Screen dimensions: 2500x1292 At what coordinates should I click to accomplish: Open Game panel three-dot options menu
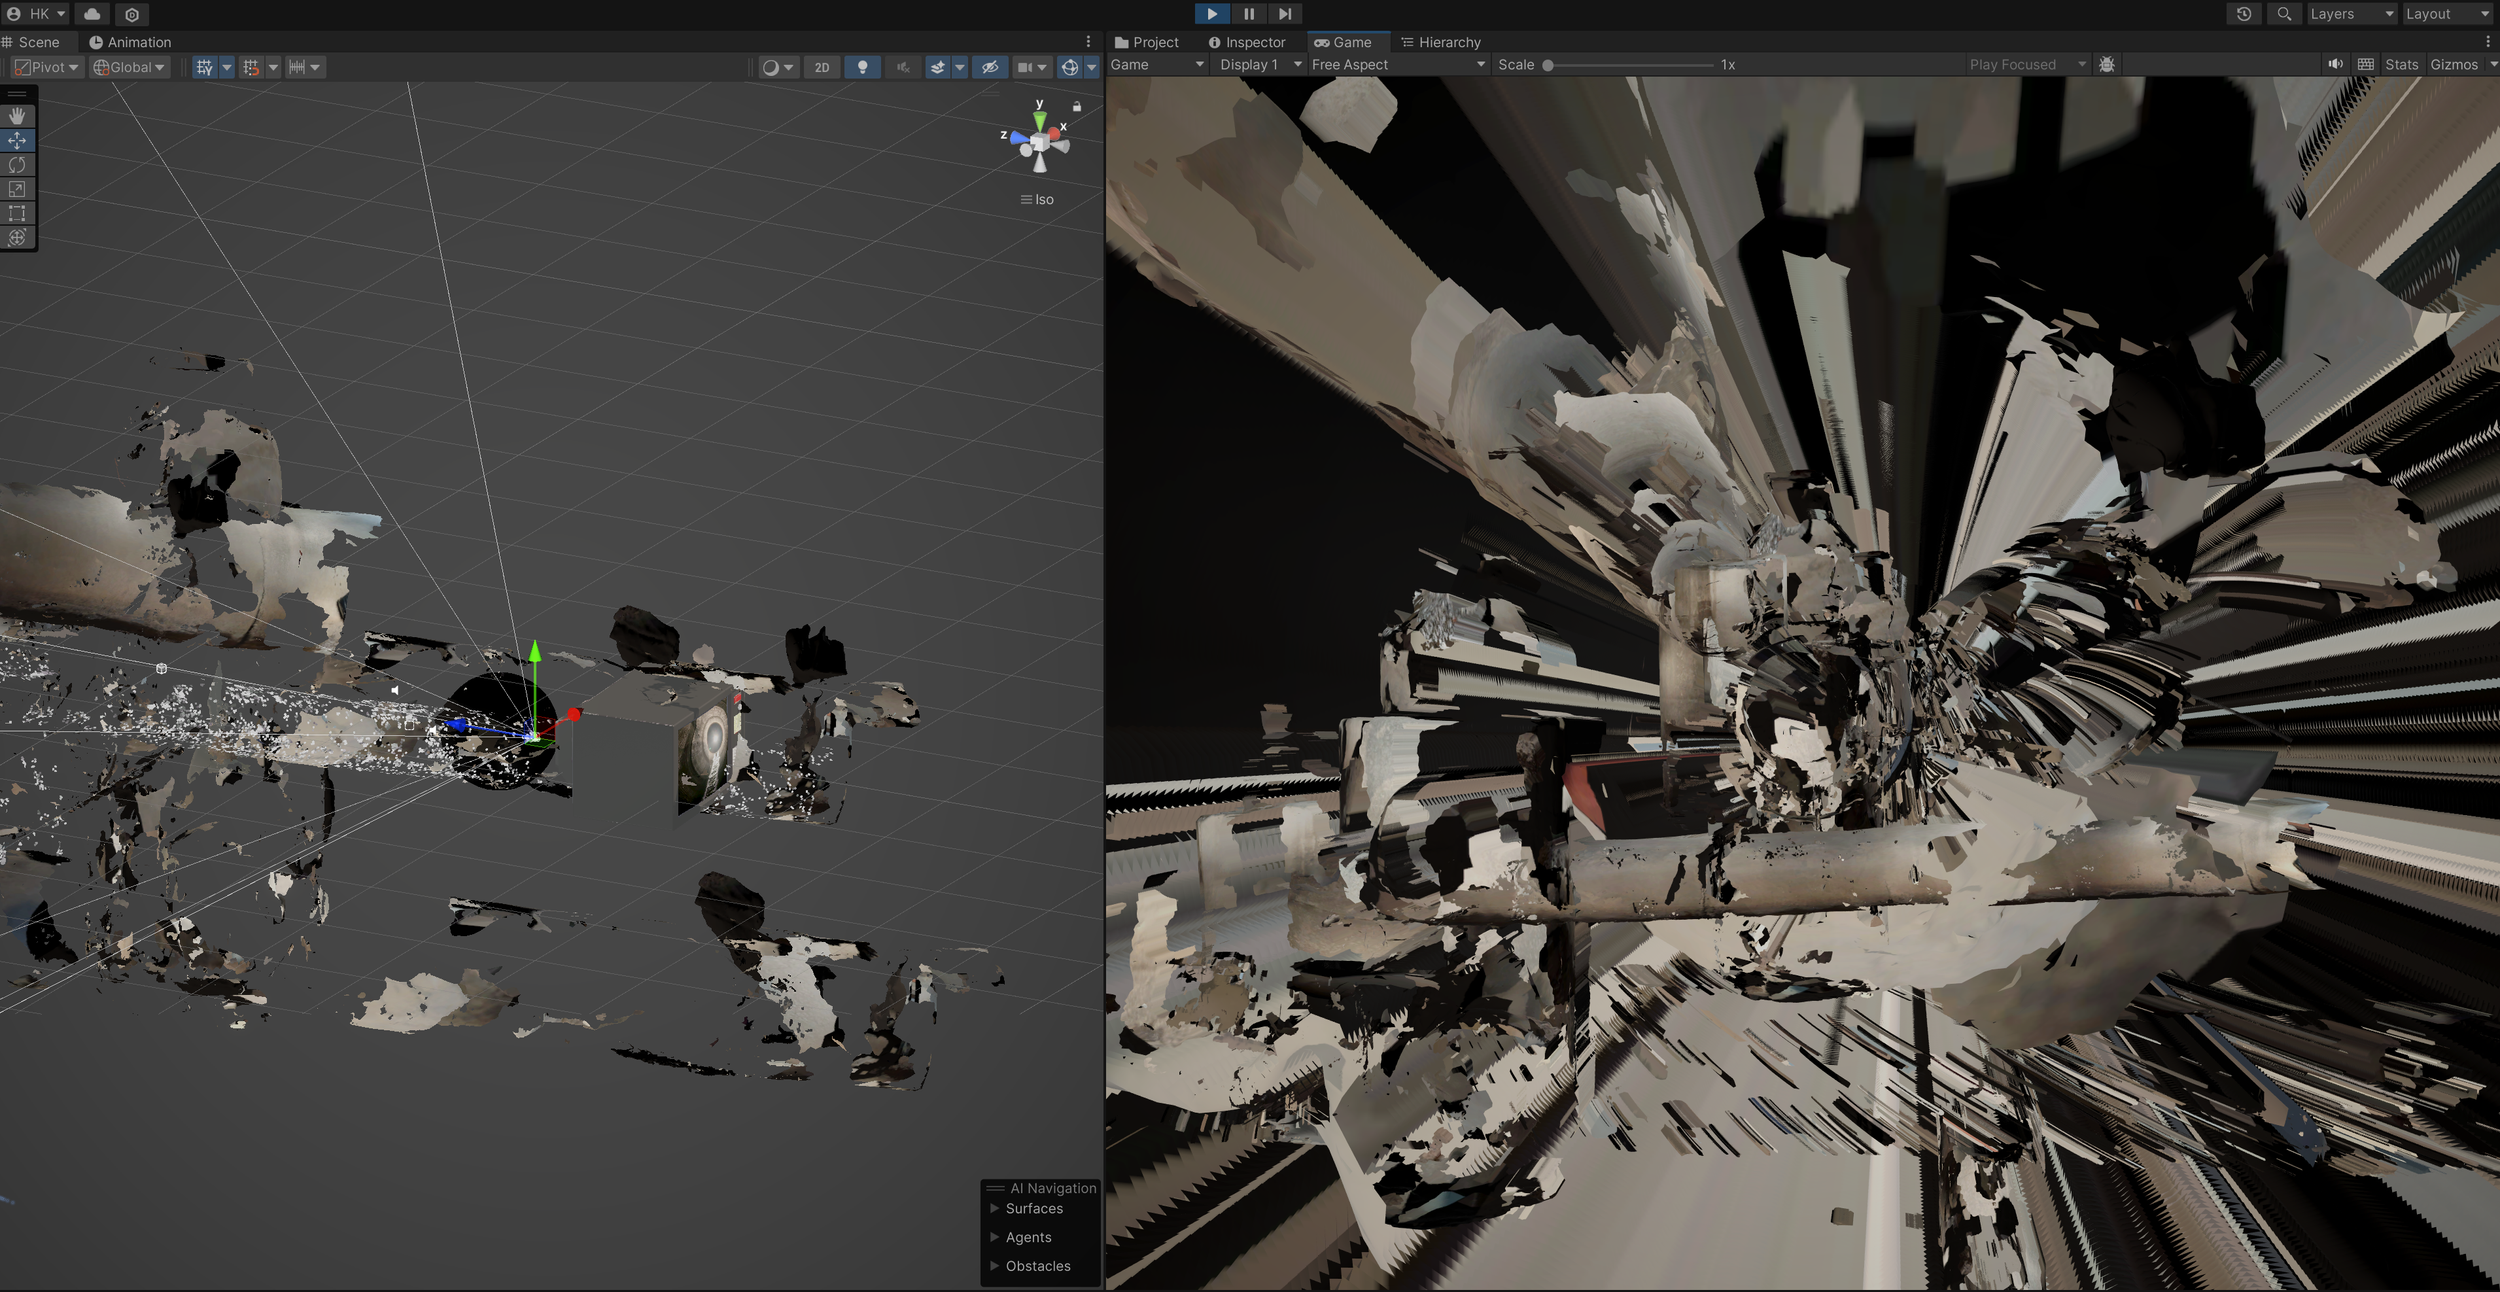[2488, 42]
